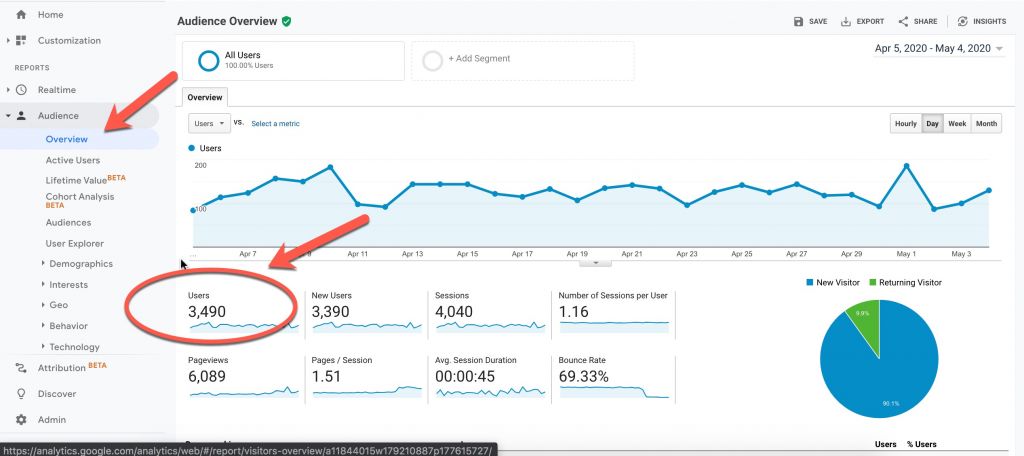
Task: Click the Discover lightbulb icon
Action: 21,394
